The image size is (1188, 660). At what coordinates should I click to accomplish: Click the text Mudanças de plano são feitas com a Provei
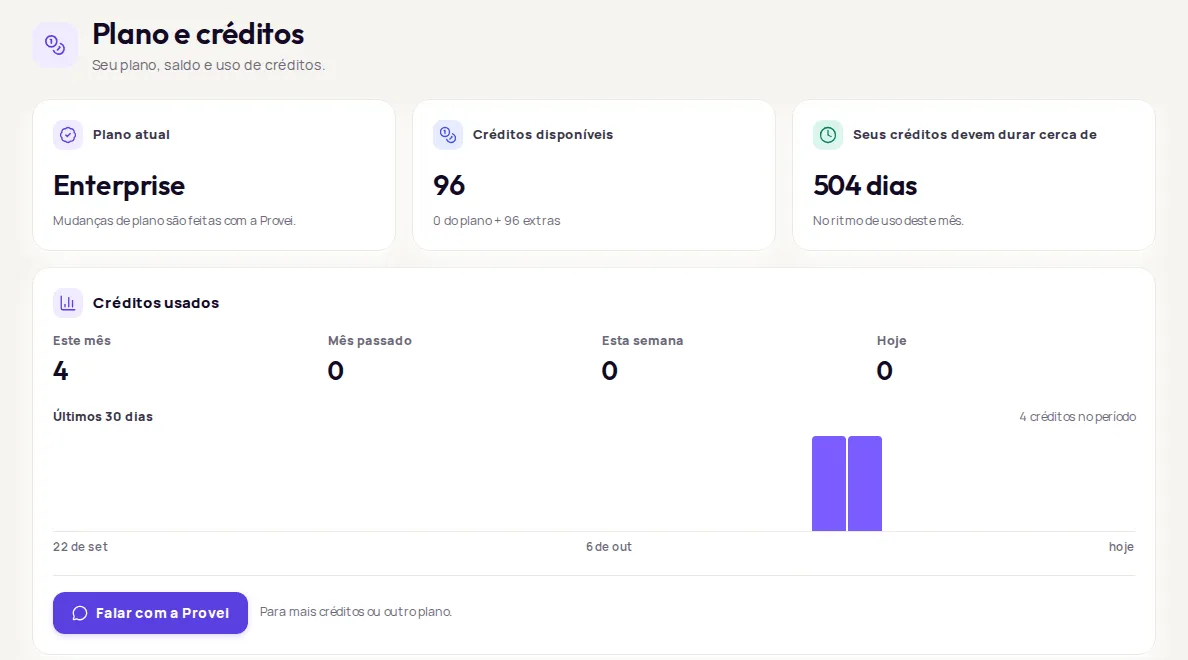pos(174,221)
